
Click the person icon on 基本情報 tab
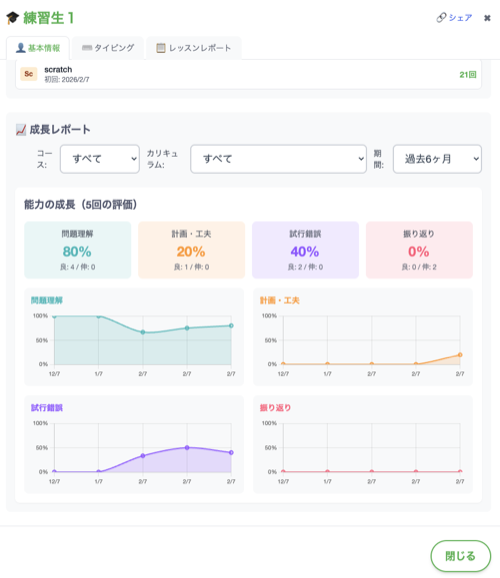coord(21,48)
